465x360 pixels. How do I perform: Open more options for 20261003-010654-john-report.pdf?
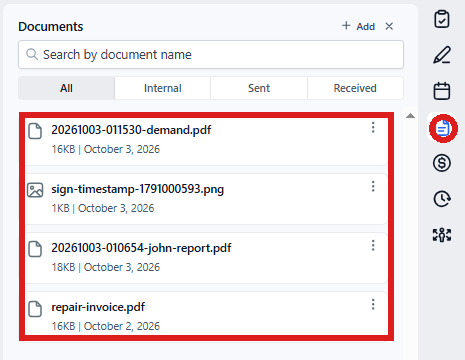[373, 245]
